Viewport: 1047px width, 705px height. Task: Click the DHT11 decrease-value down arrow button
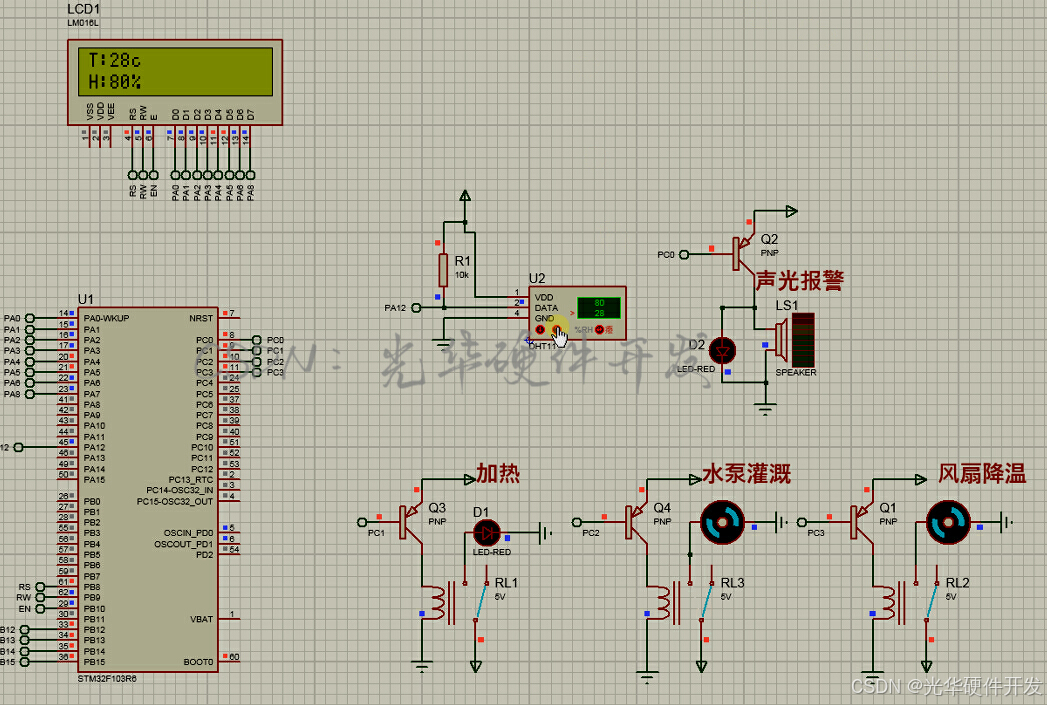point(540,330)
